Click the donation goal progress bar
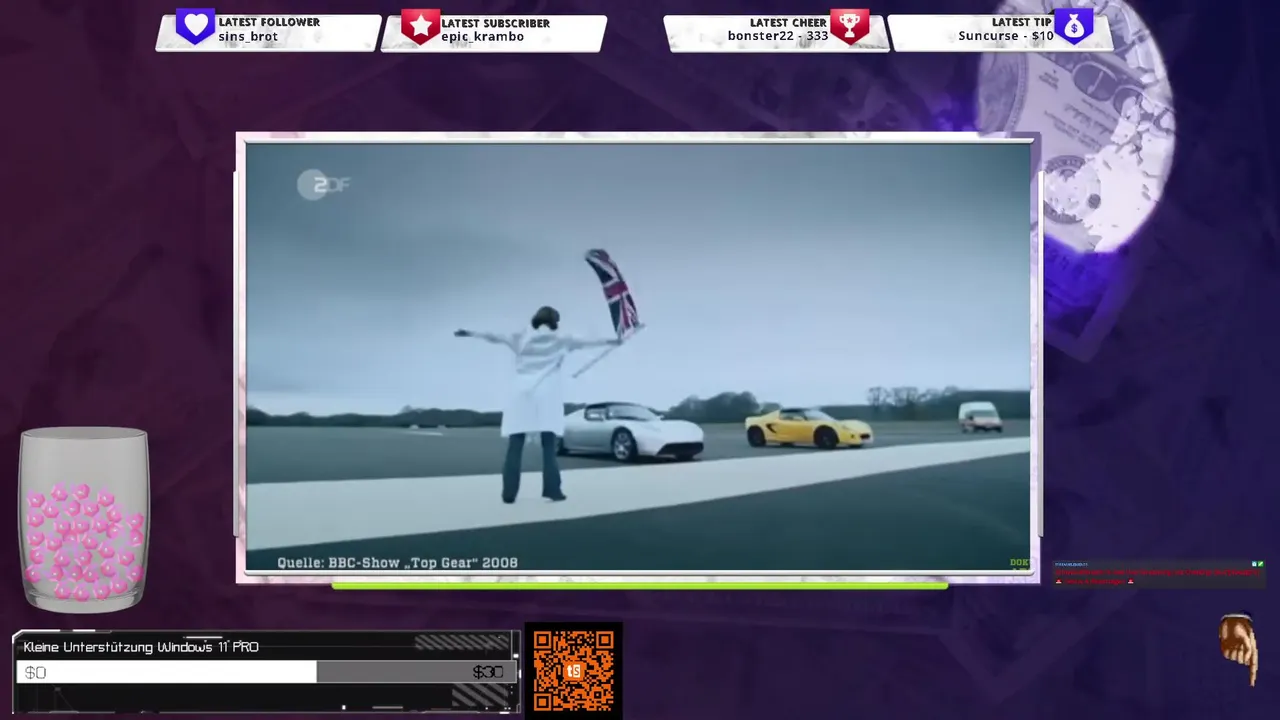 click(x=266, y=672)
